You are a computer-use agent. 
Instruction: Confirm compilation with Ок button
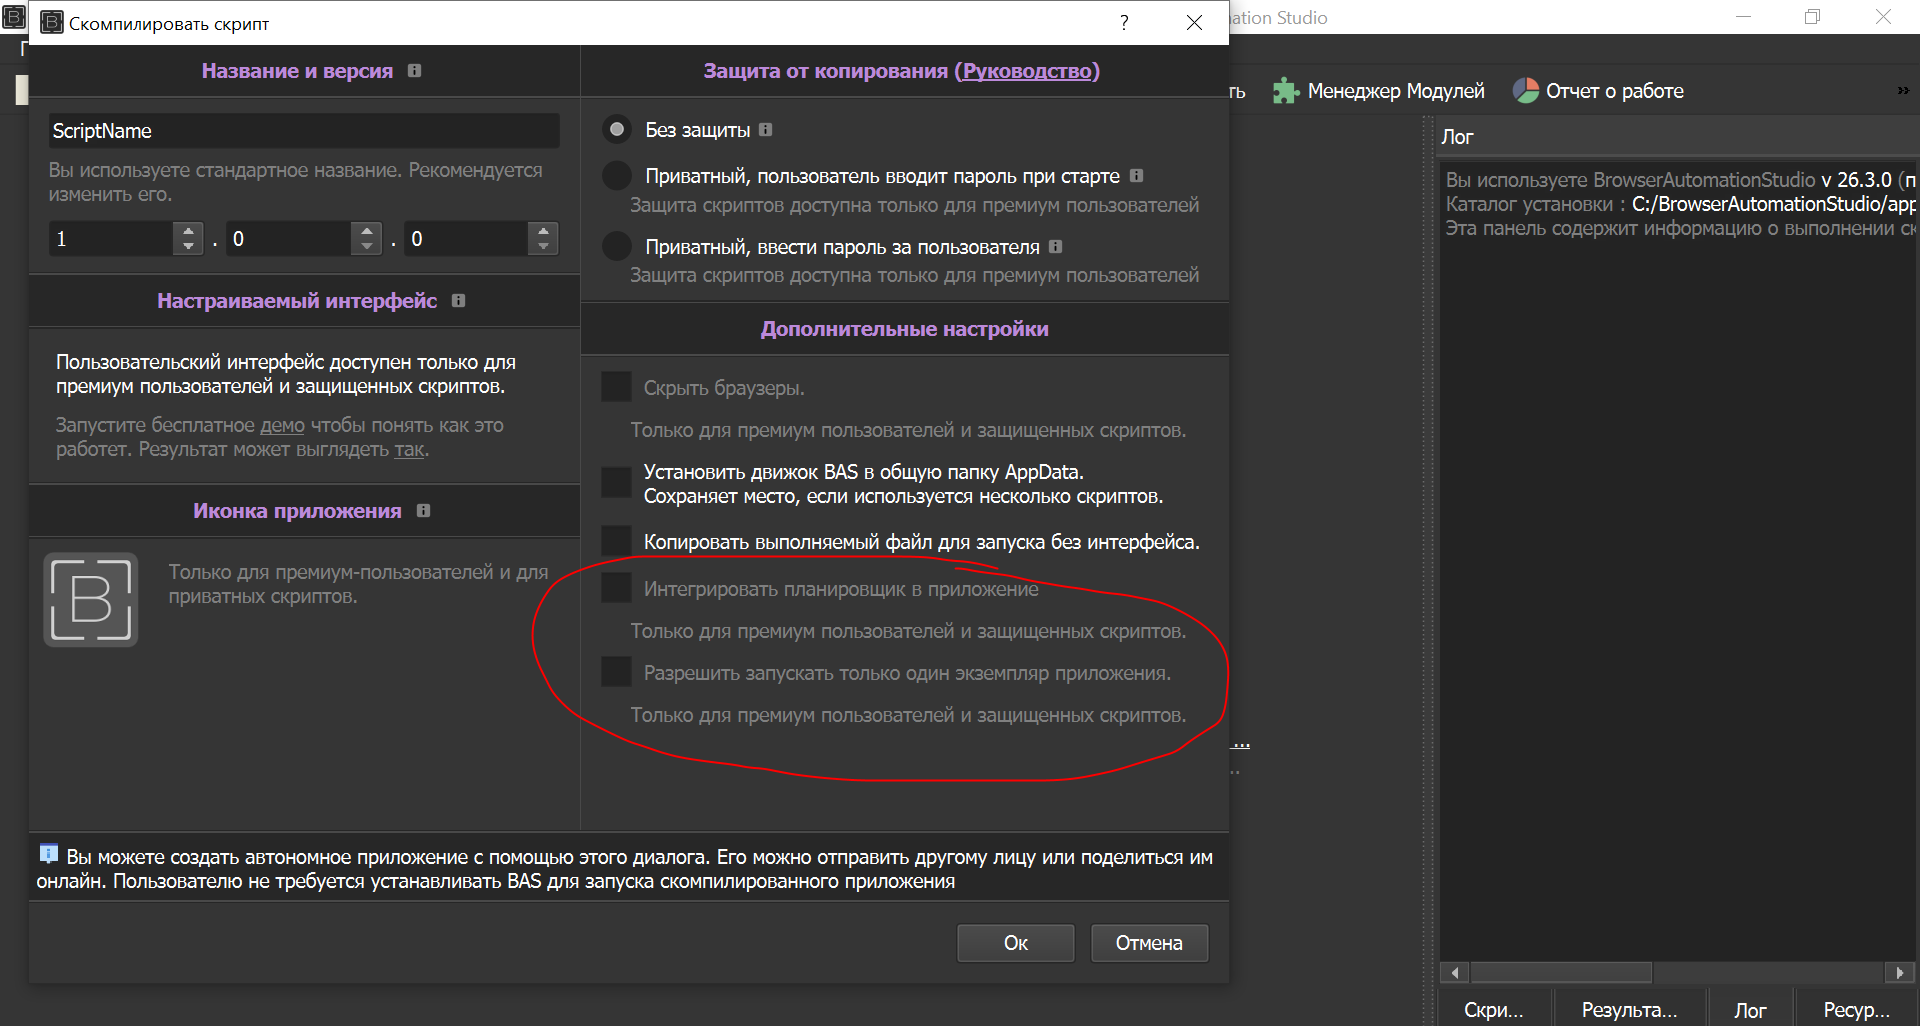1015,942
